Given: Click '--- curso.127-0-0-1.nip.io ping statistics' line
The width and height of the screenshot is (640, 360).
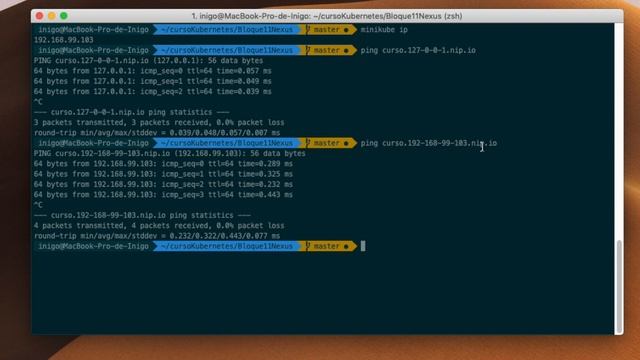Looking at the screenshot, I should tap(131, 112).
